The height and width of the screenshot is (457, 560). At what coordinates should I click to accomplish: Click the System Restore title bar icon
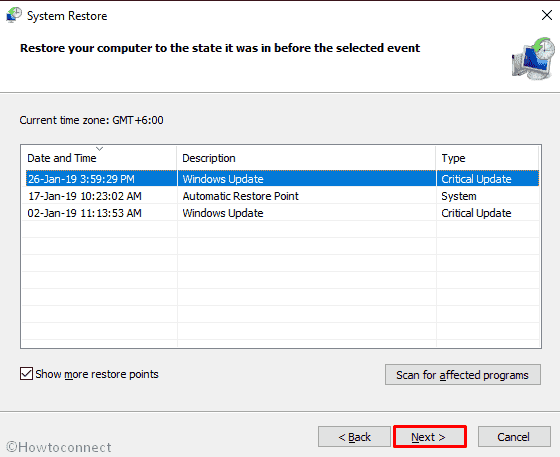coord(14,15)
